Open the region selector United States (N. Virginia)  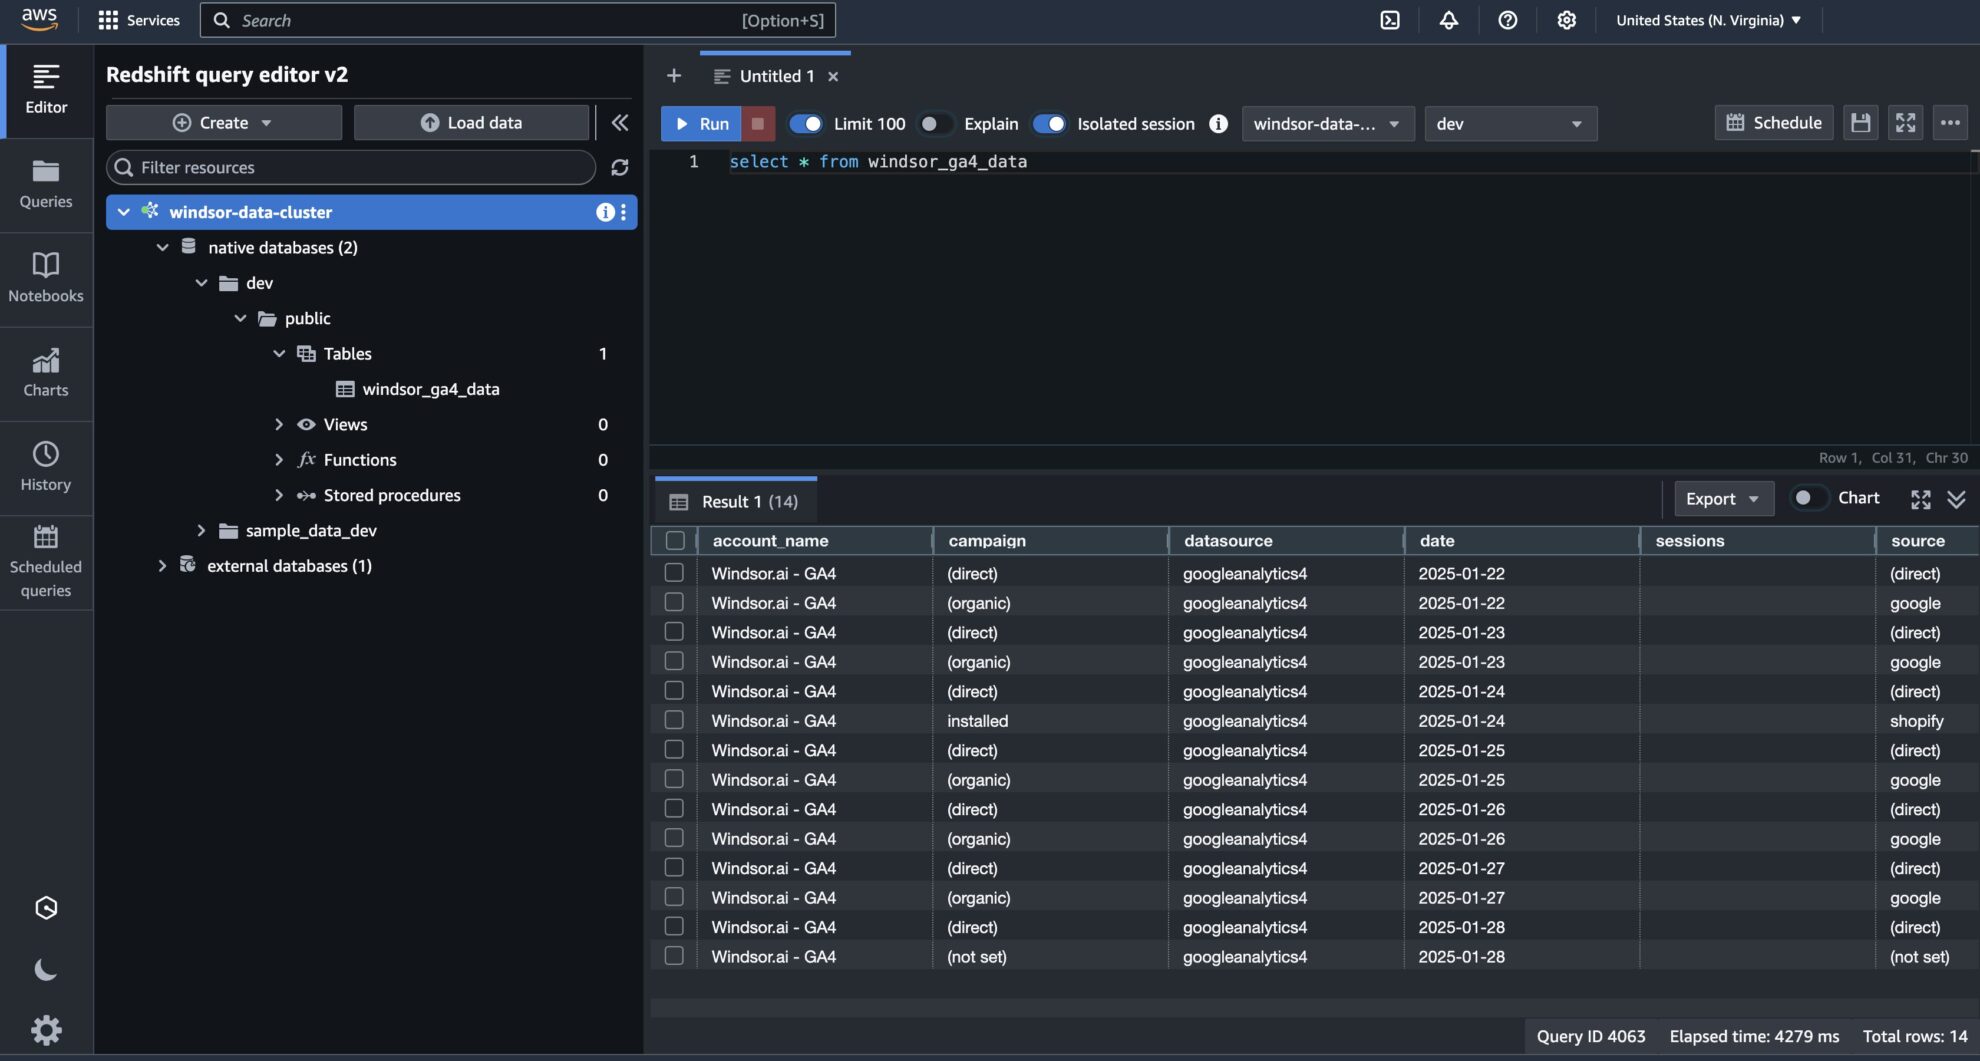(1709, 20)
